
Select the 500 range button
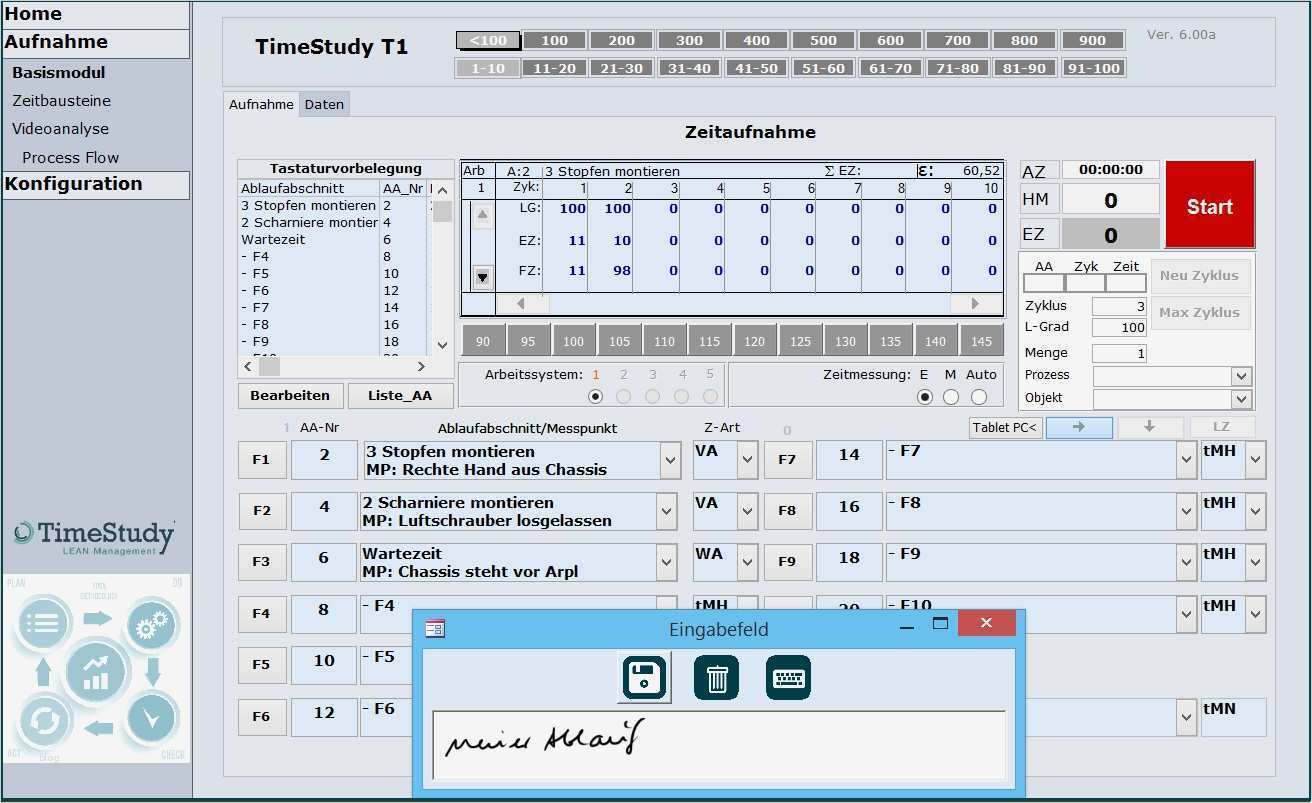823,41
